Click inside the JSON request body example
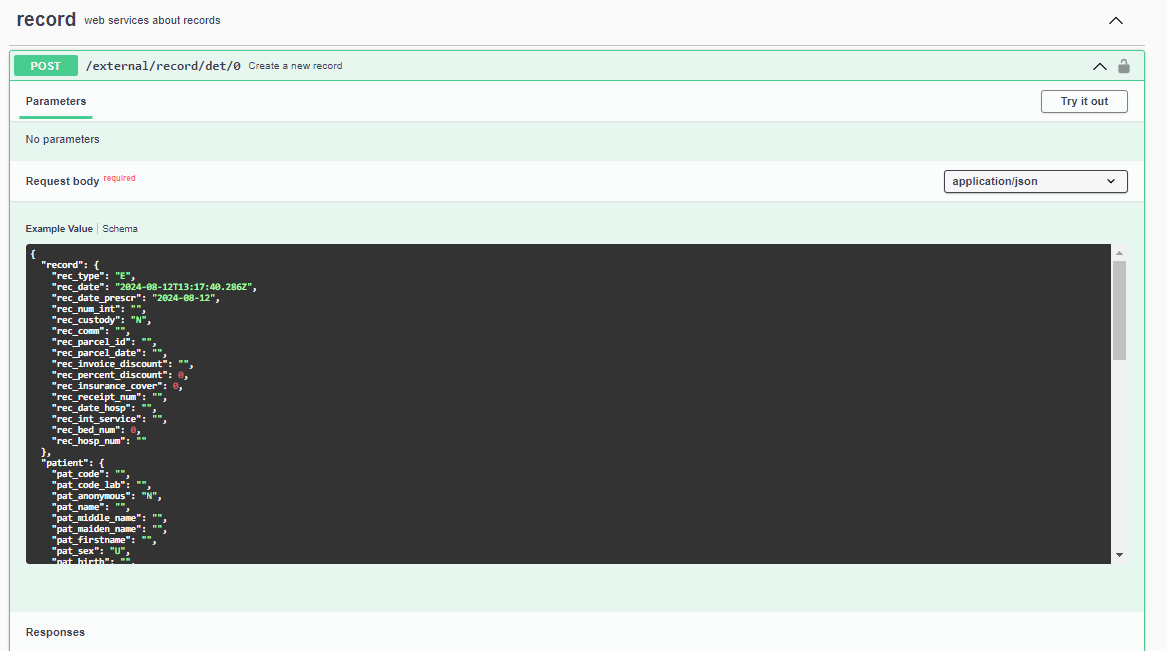 (500, 400)
